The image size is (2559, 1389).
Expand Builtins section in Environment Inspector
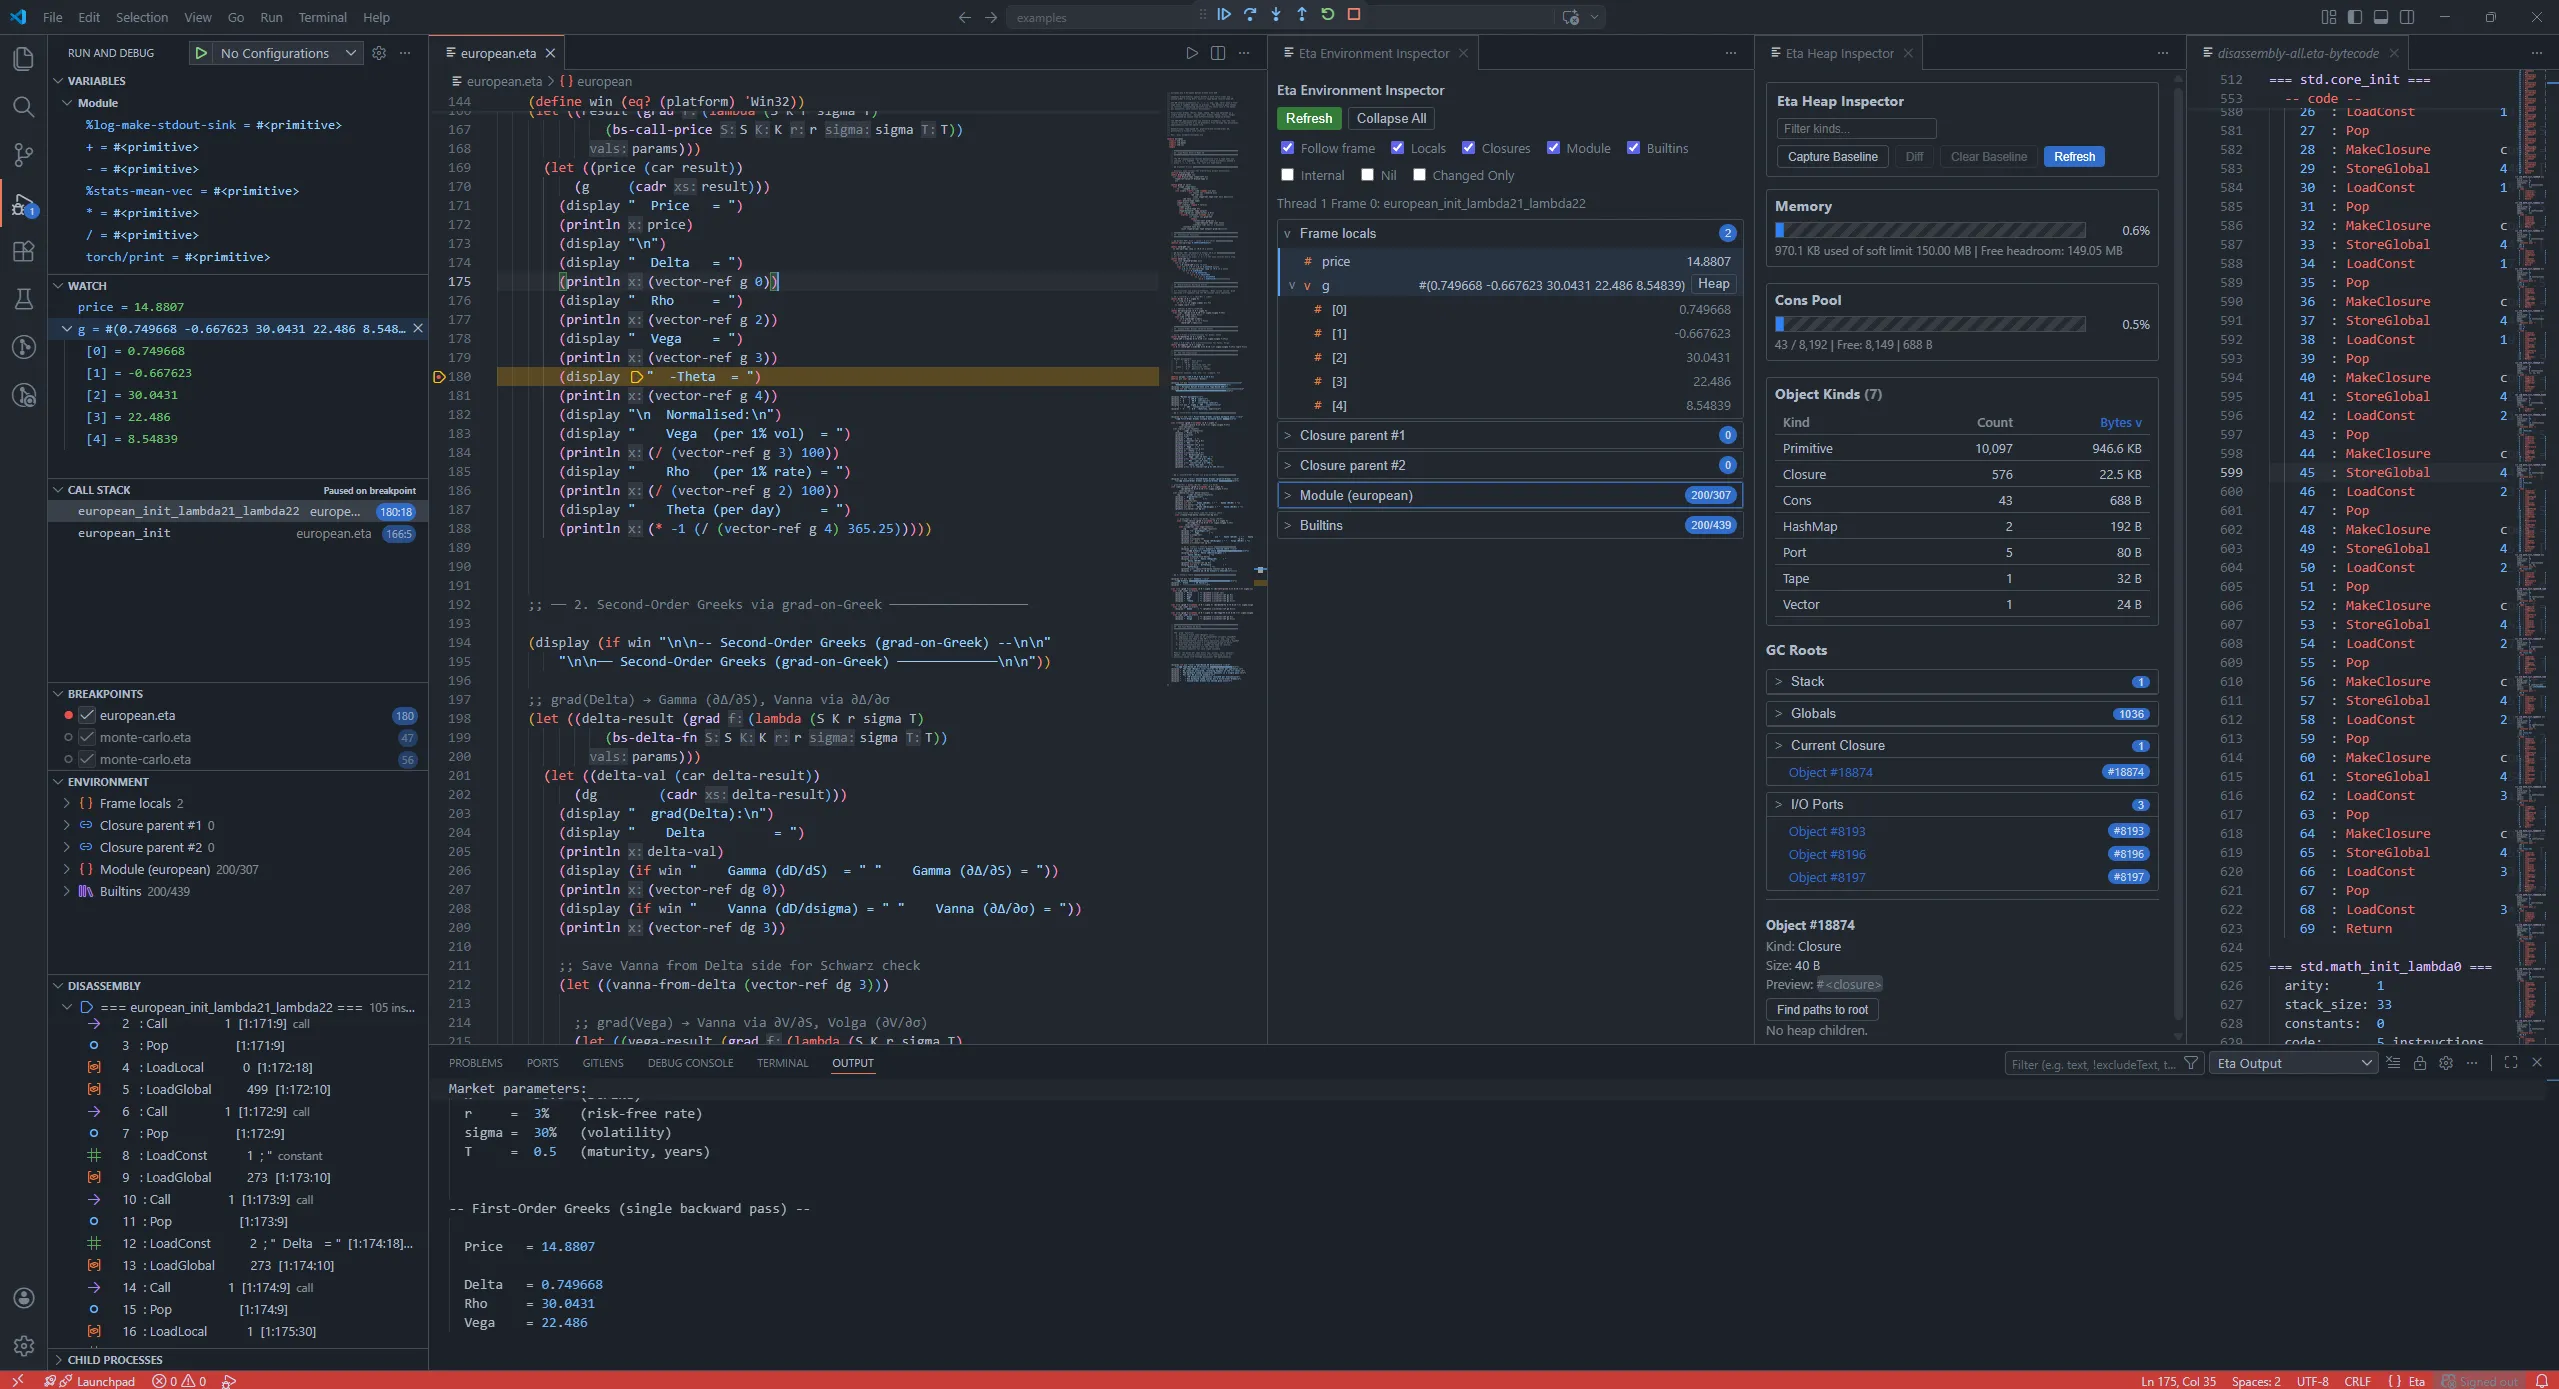pyautogui.click(x=1510, y=525)
